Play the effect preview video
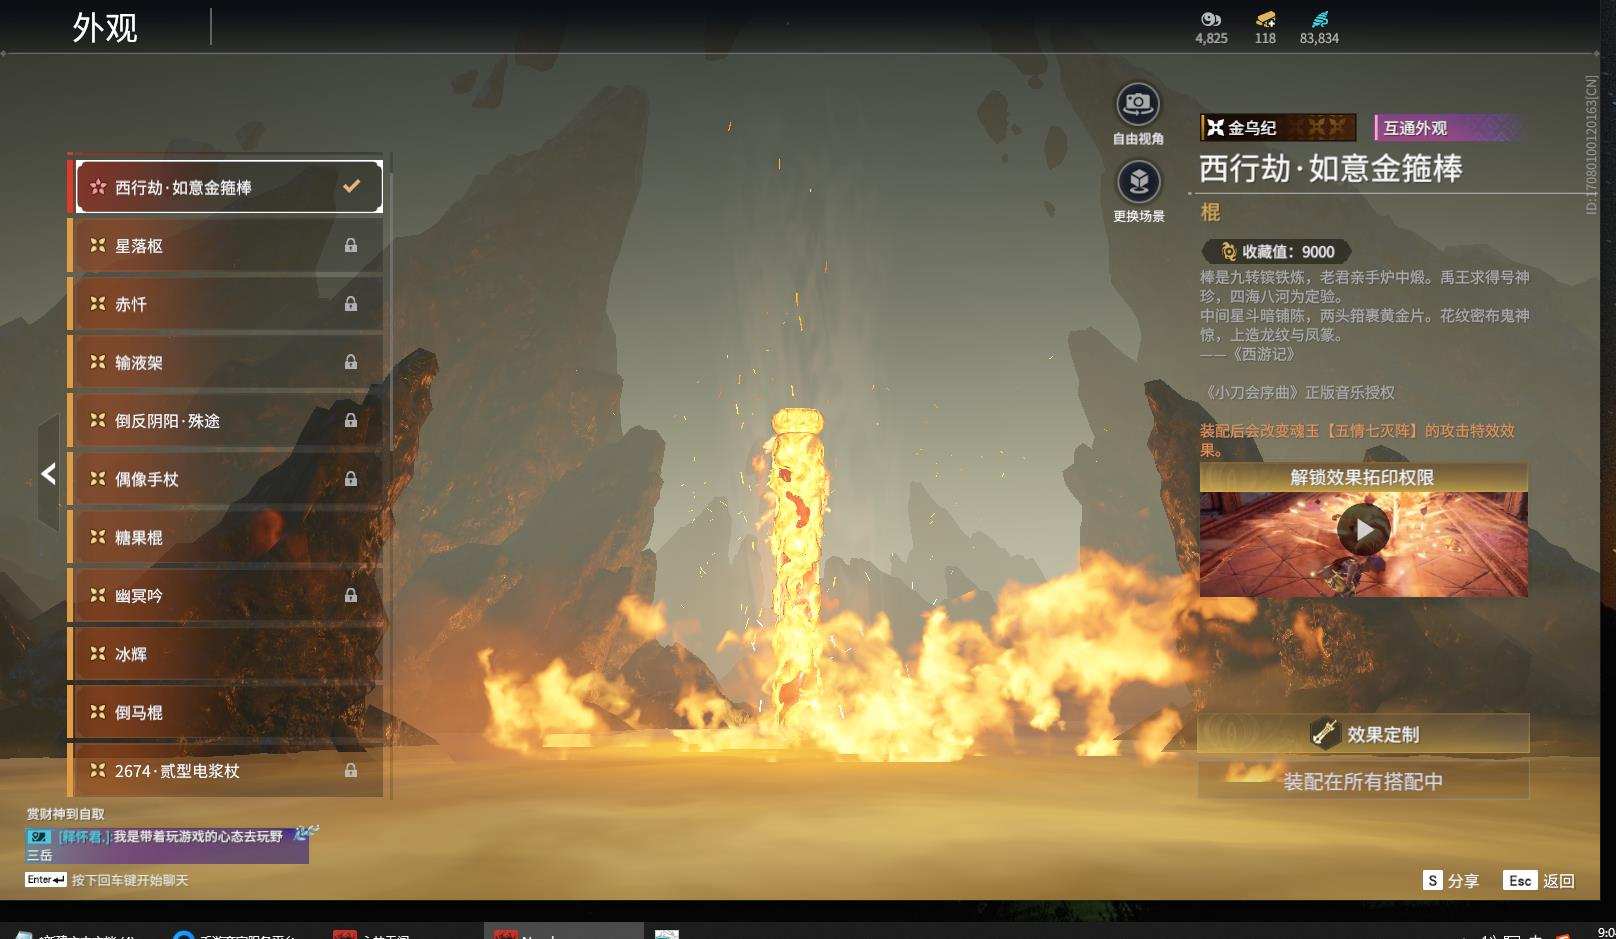 (1364, 529)
